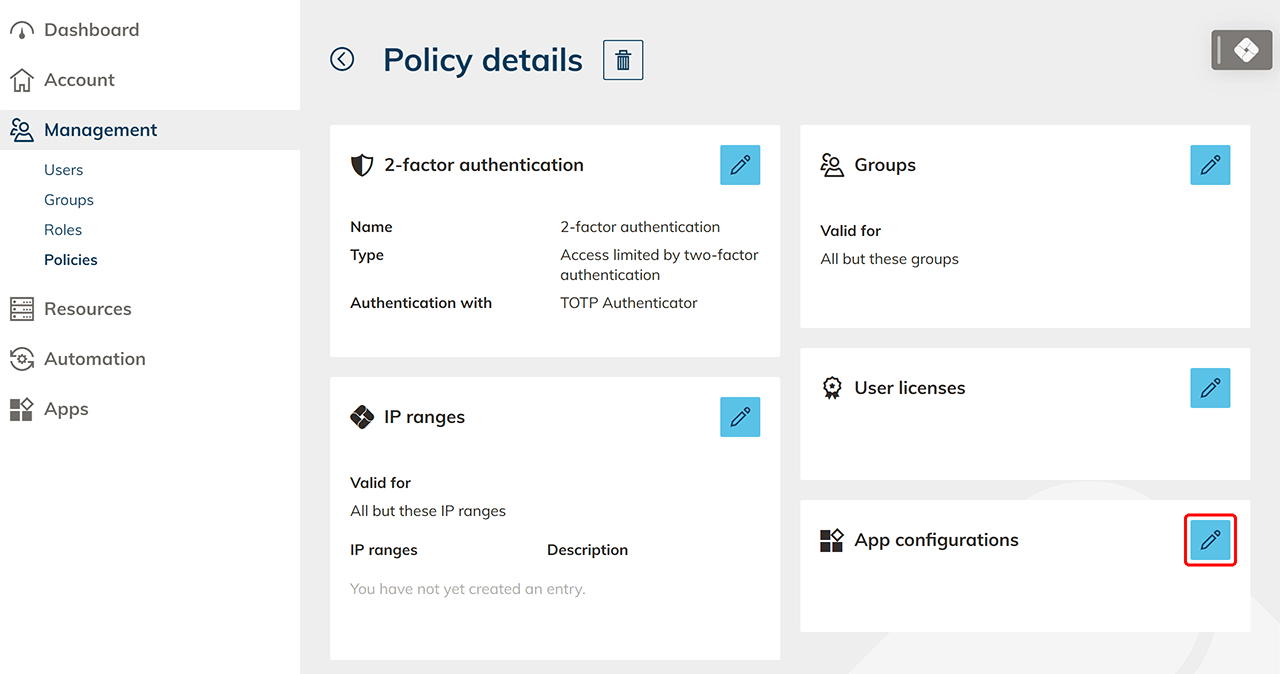Go to the Account section
Viewport: 1280px width, 674px height.
(79, 80)
